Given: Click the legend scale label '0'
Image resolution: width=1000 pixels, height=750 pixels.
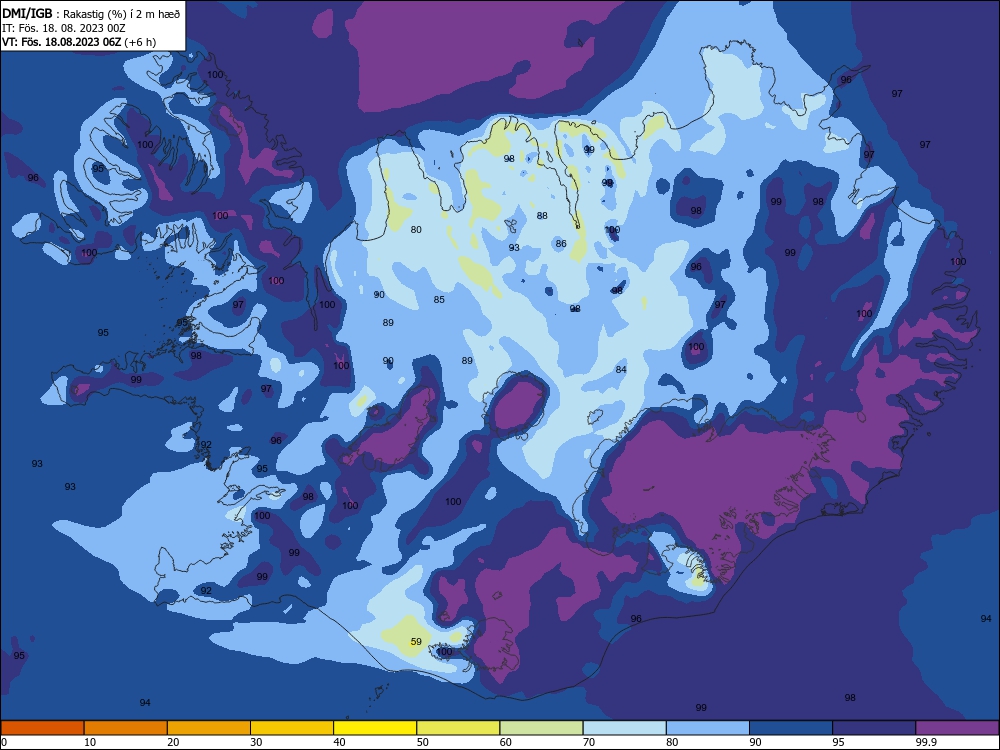Looking at the screenshot, I should tap(4, 742).
